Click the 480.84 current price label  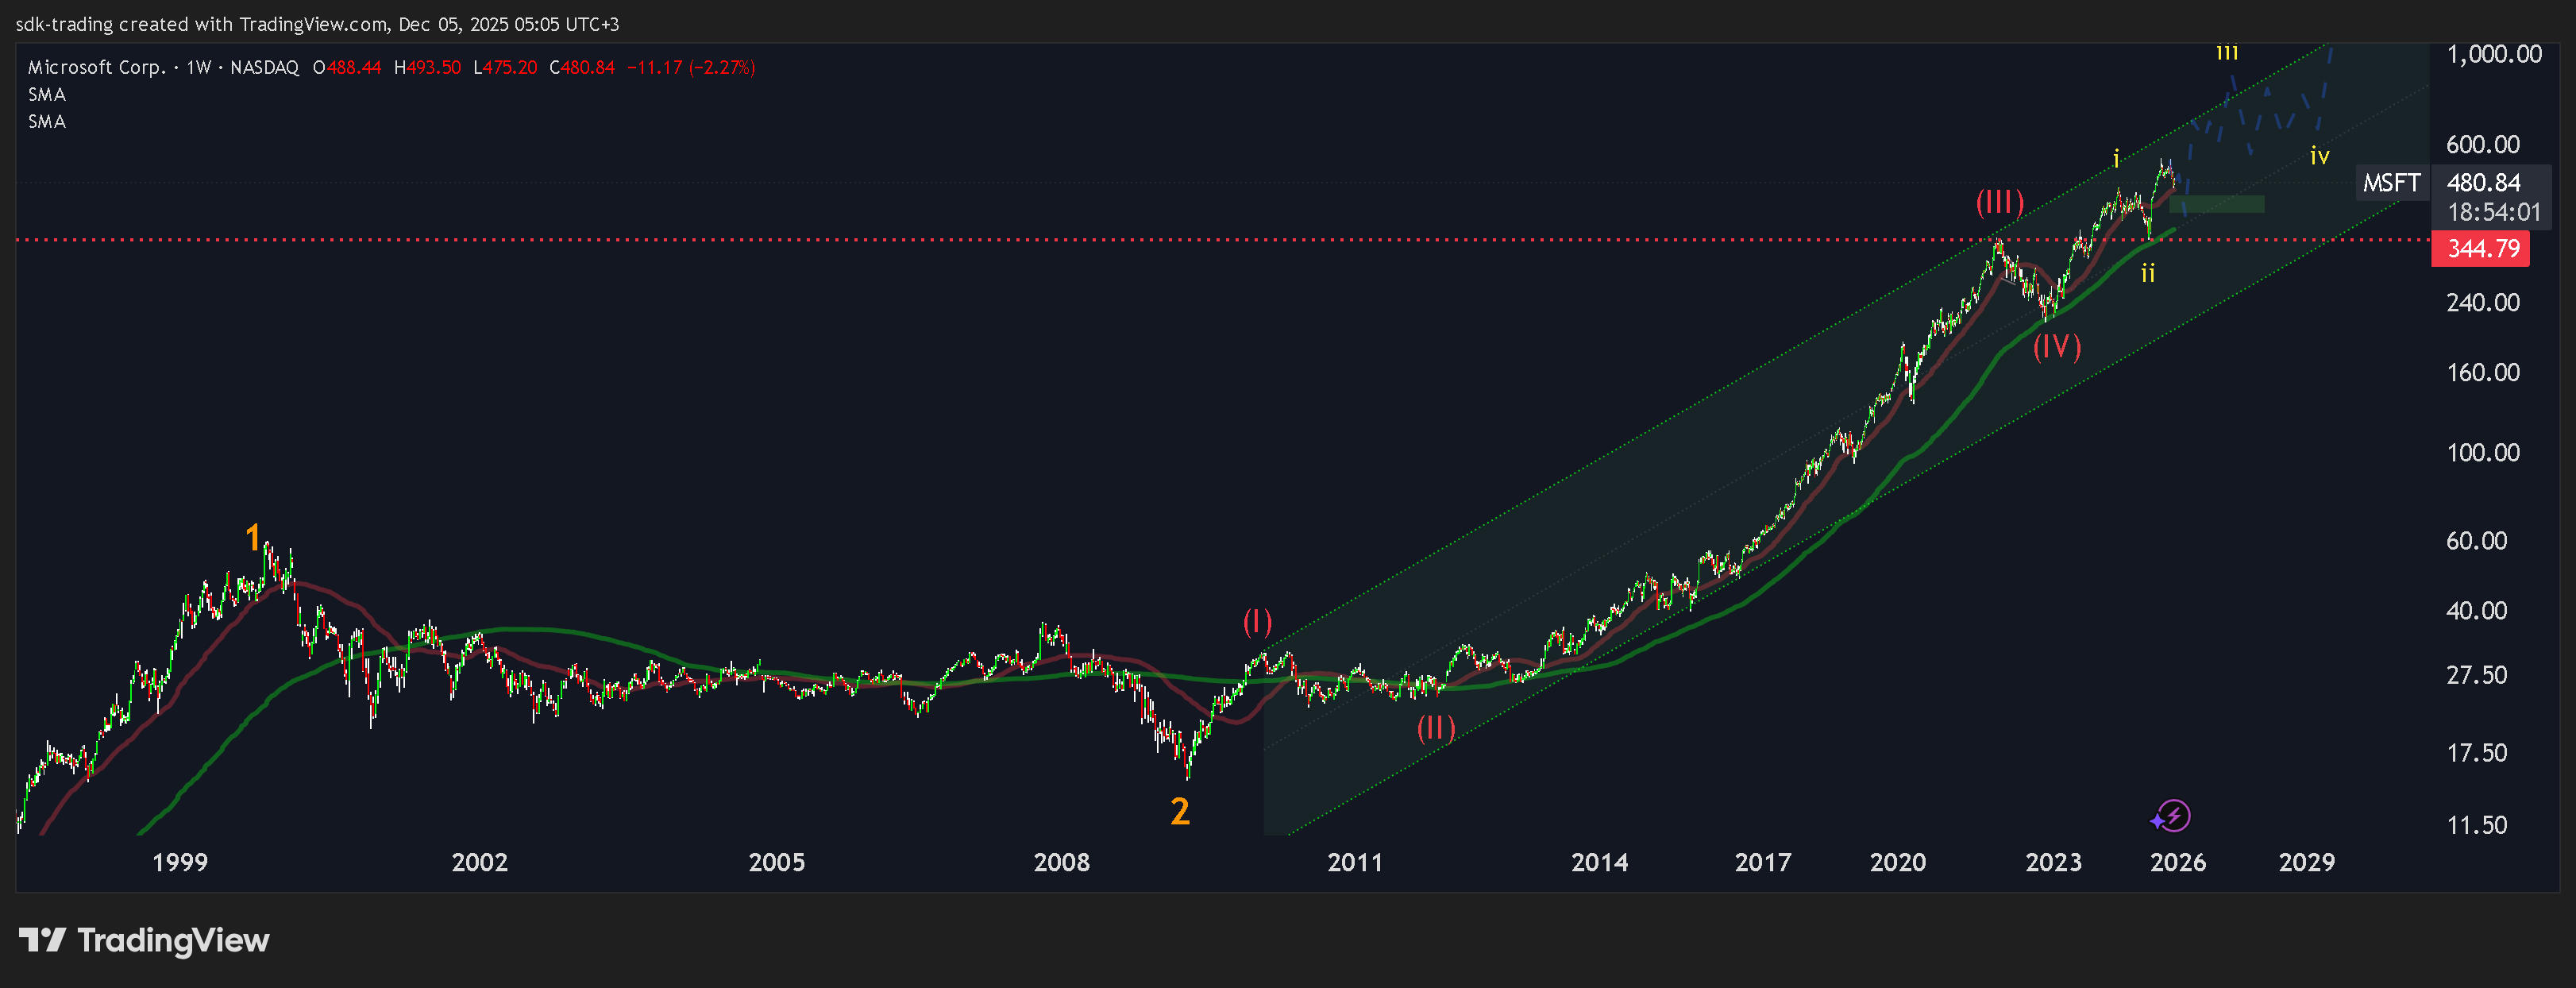(2483, 183)
